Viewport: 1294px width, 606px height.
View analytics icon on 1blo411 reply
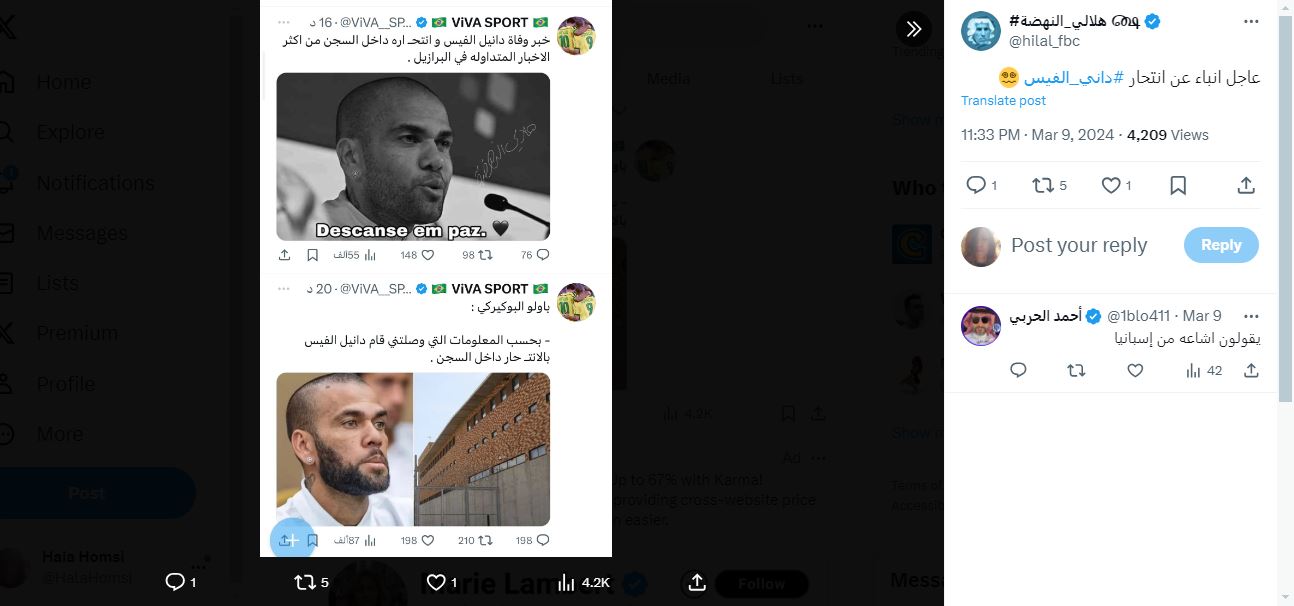coord(1193,370)
